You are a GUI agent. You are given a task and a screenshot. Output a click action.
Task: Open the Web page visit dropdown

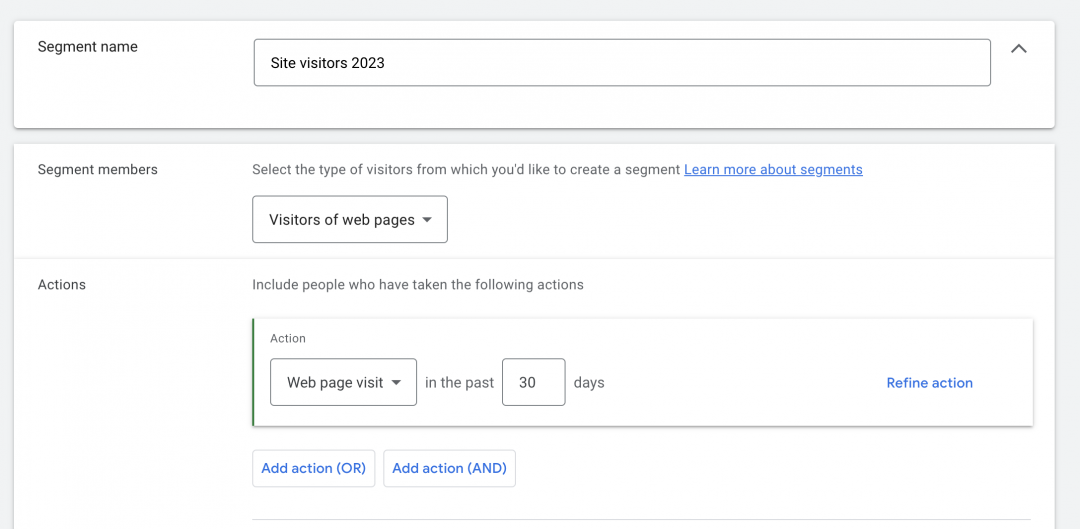(343, 382)
